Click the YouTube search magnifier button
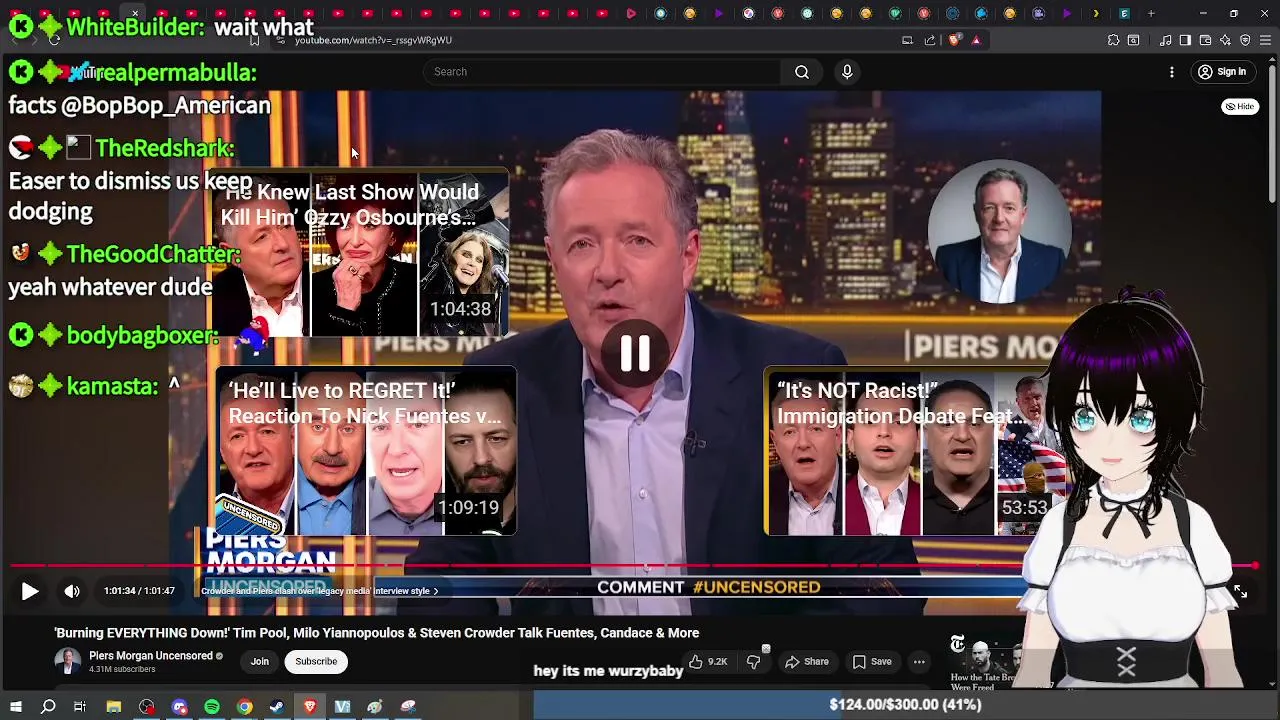The height and width of the screenshot is (720, 1280). click(x=802, y=72)
